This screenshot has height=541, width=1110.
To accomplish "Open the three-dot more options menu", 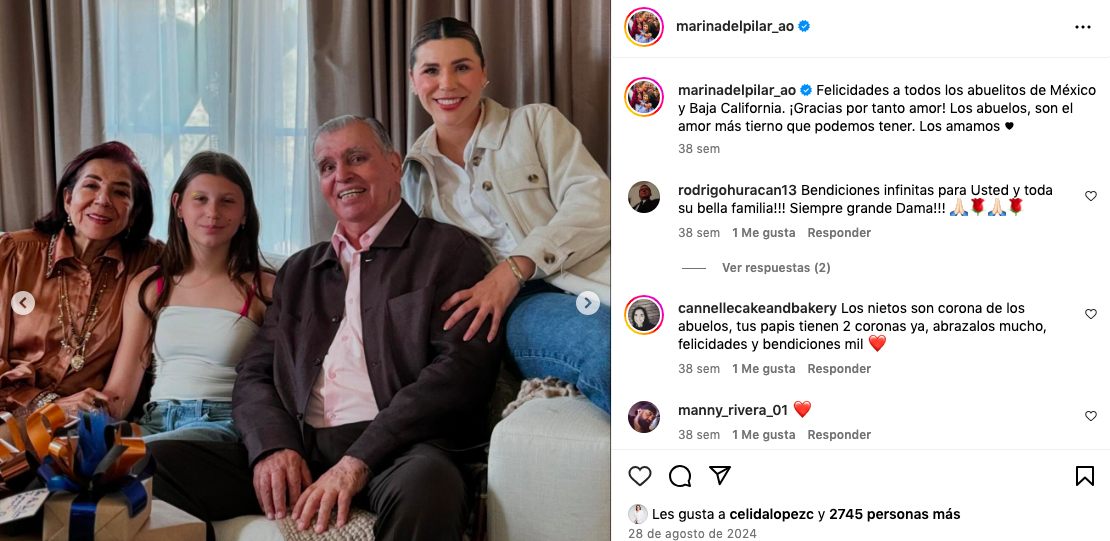I will point(1082,27).
